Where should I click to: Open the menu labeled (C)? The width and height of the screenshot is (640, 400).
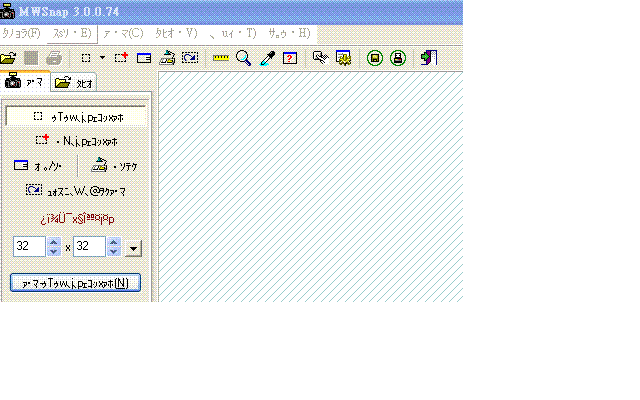tap(123, 33)
